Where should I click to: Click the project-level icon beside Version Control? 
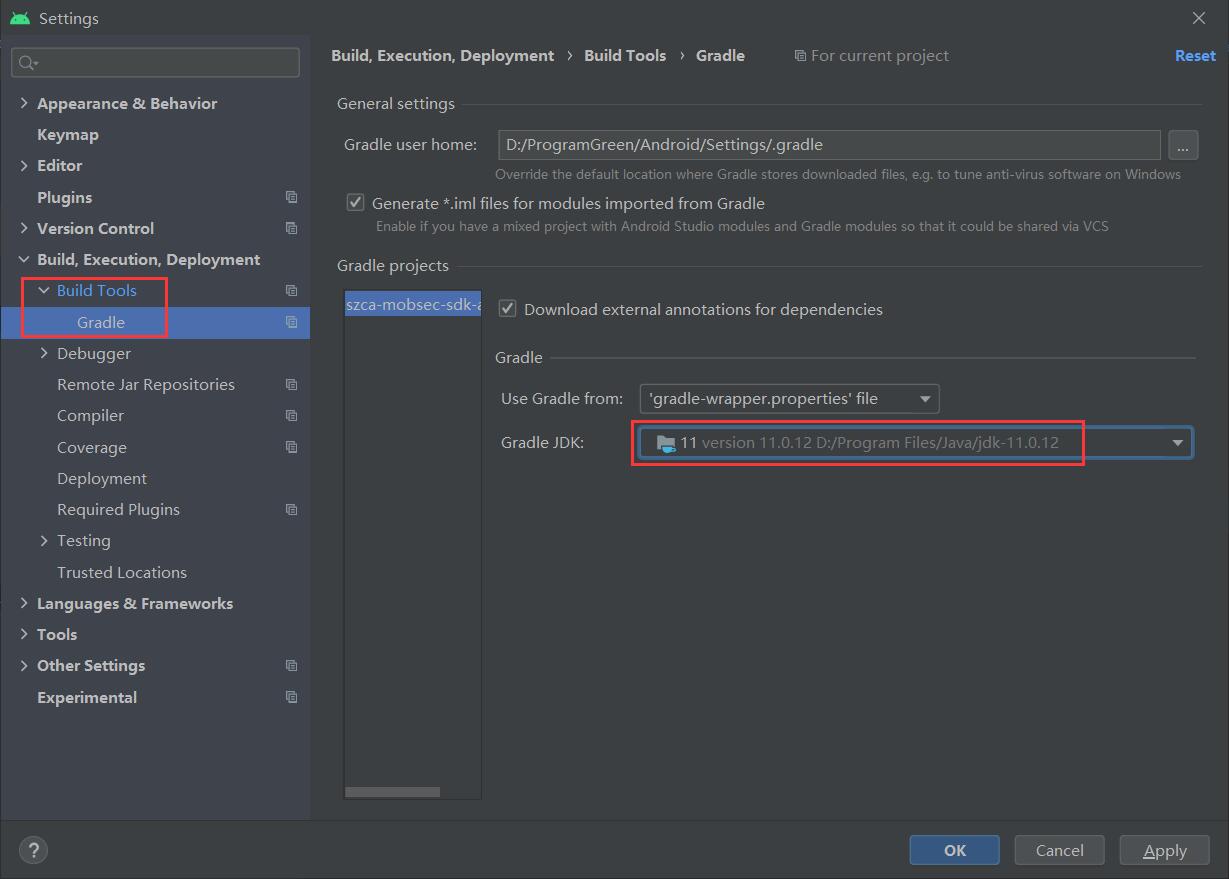pos(291,228)
